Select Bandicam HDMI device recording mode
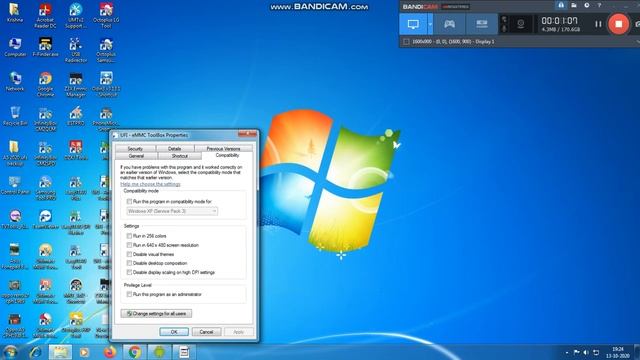640x360 pixels. [482, 24]
